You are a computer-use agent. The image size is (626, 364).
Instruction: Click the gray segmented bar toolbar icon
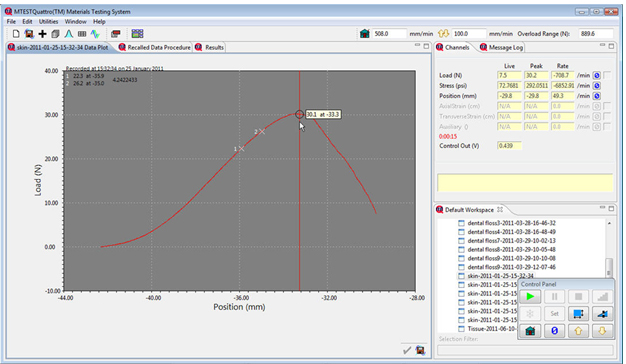click(x=82, y=34)
